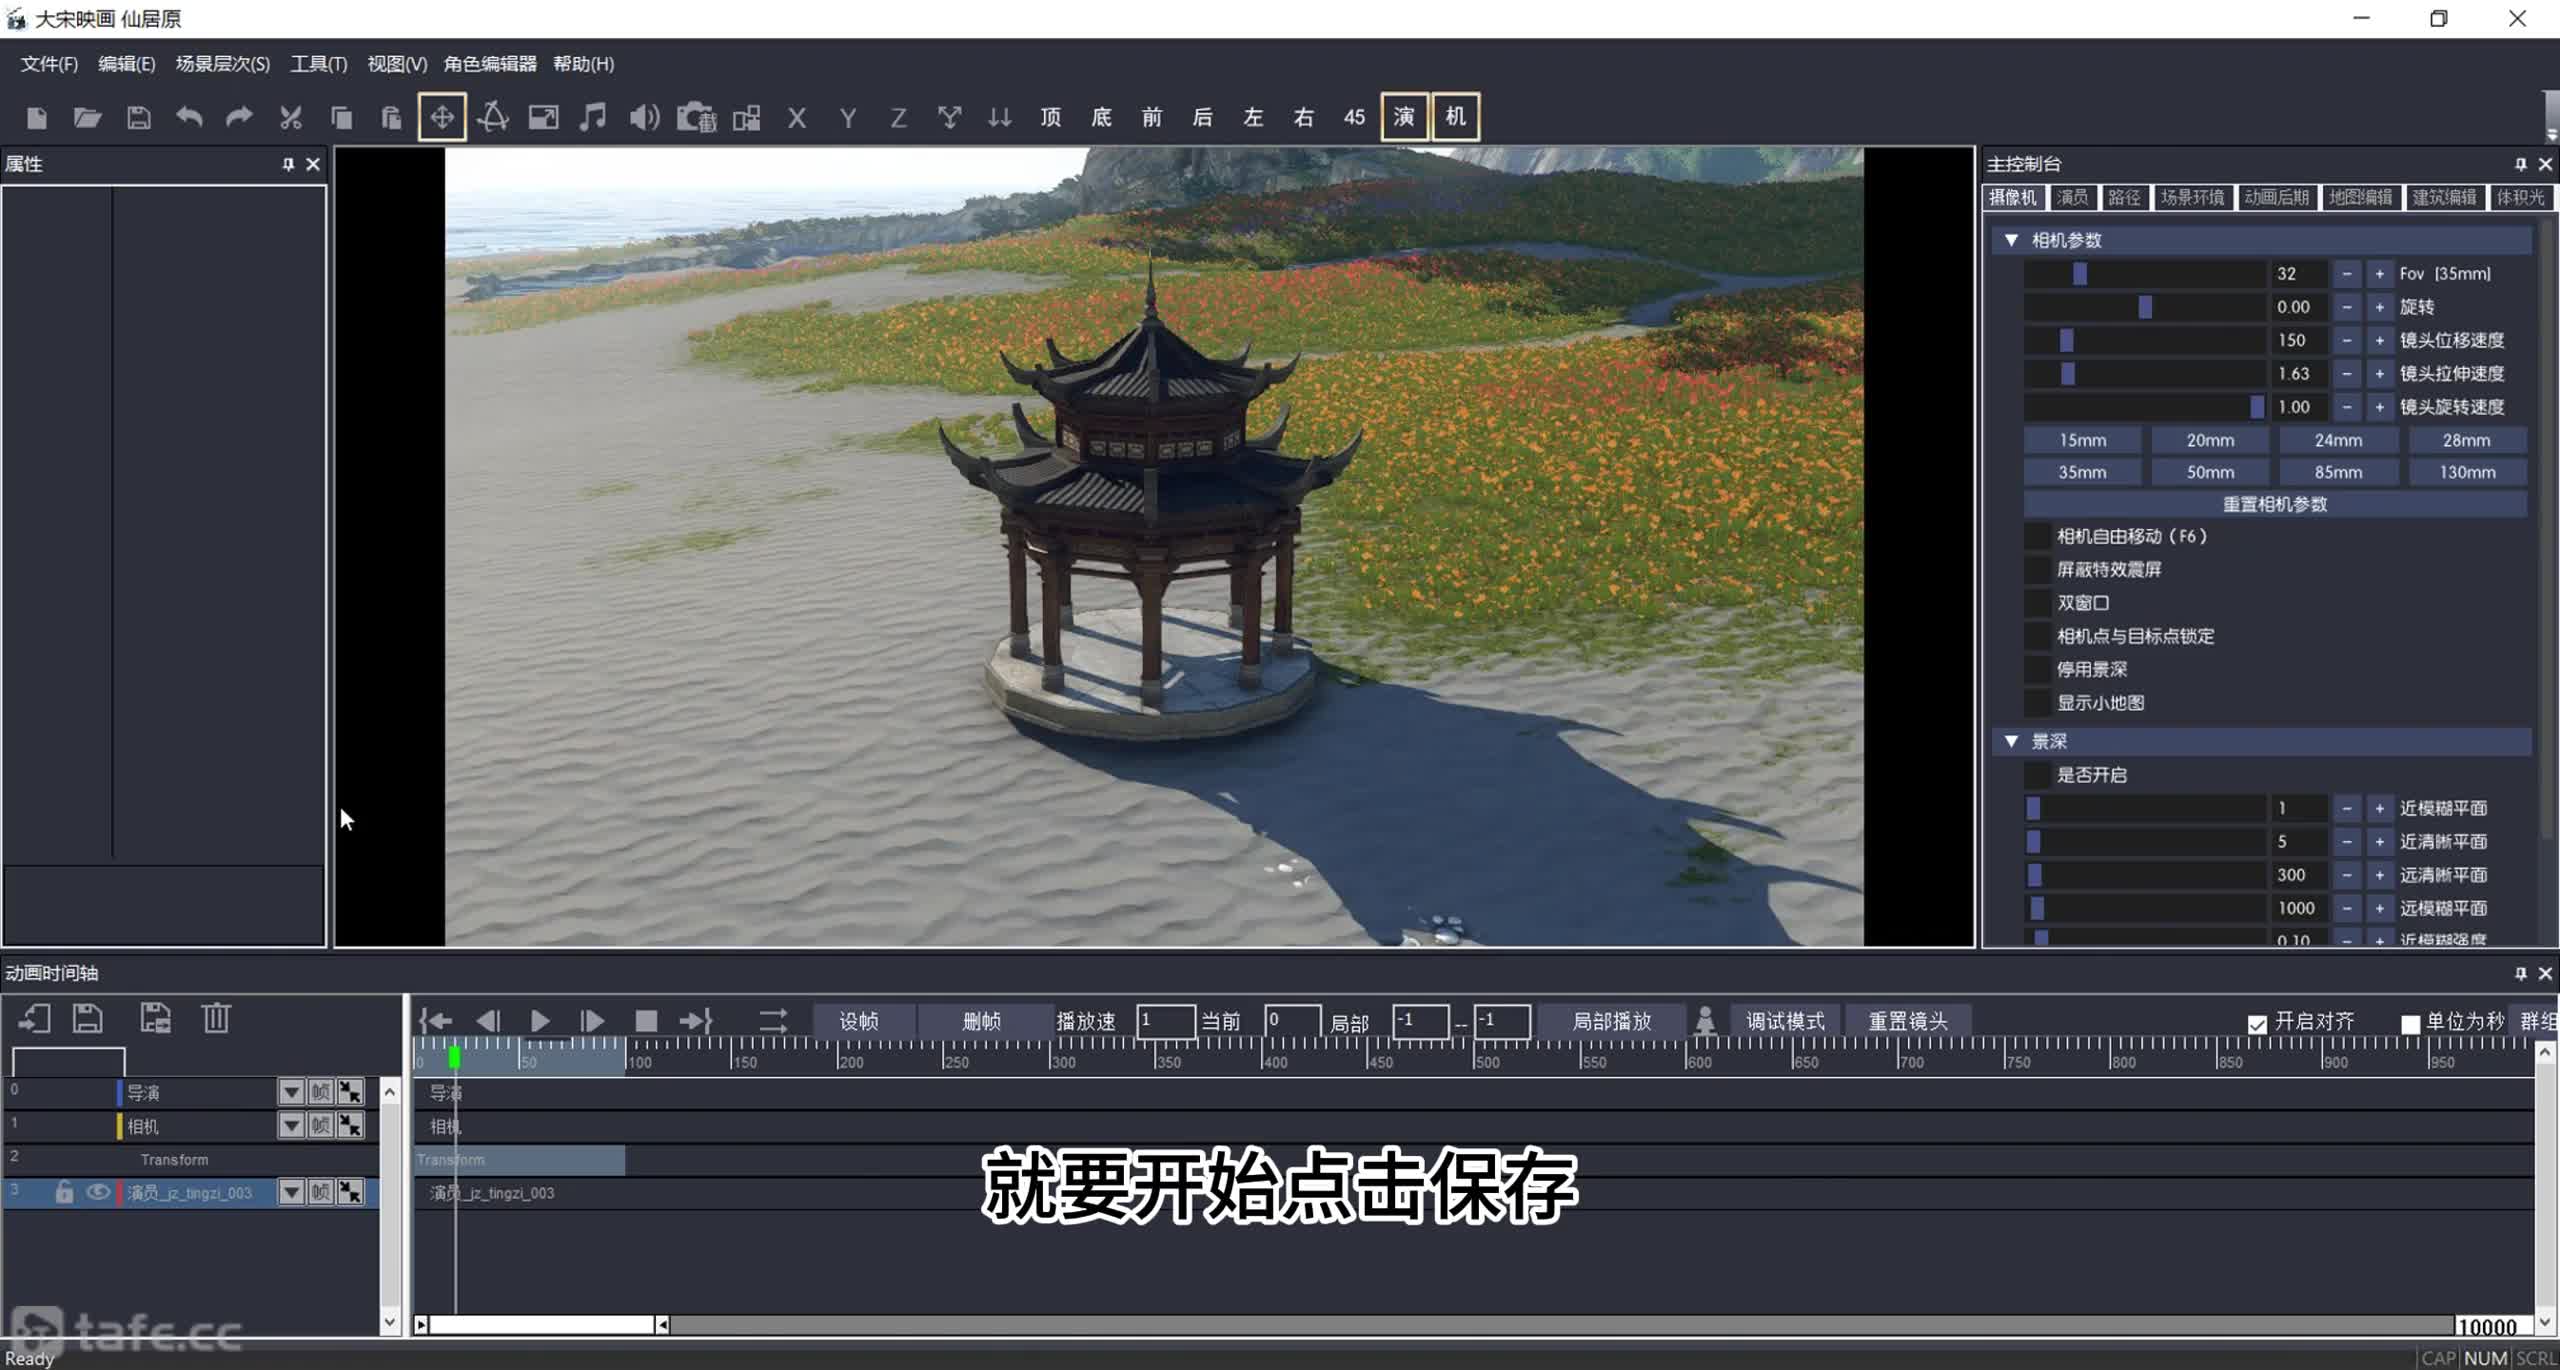Open dropdown arrow on 导演 track
This screenshot has height=1370, width=2560.
291,1092
